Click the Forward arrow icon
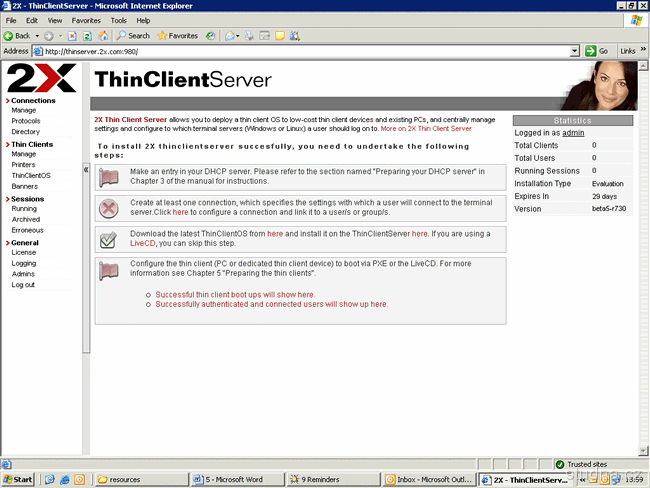 coord(49,36)
